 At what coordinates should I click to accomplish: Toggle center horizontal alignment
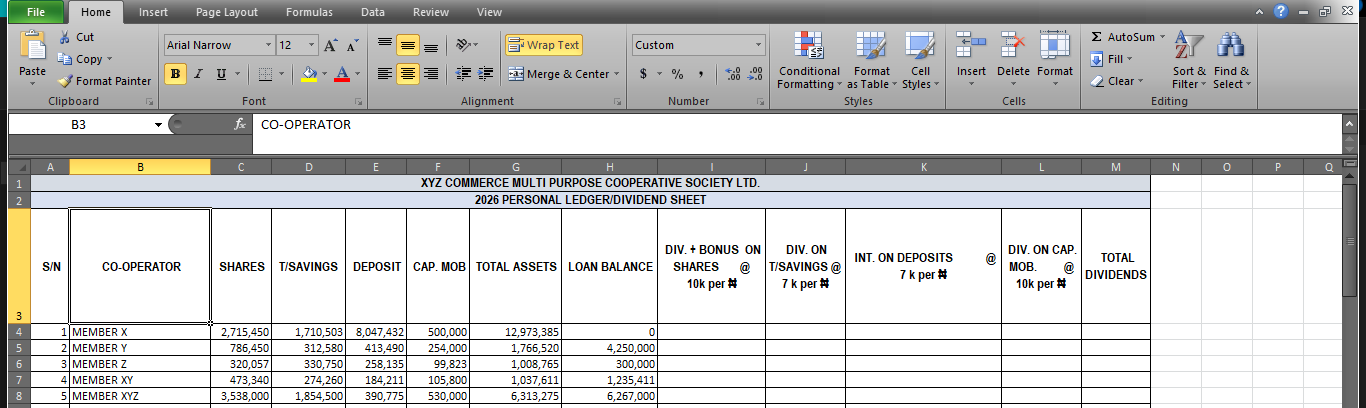pyautogui.click(x=407, y=74)
